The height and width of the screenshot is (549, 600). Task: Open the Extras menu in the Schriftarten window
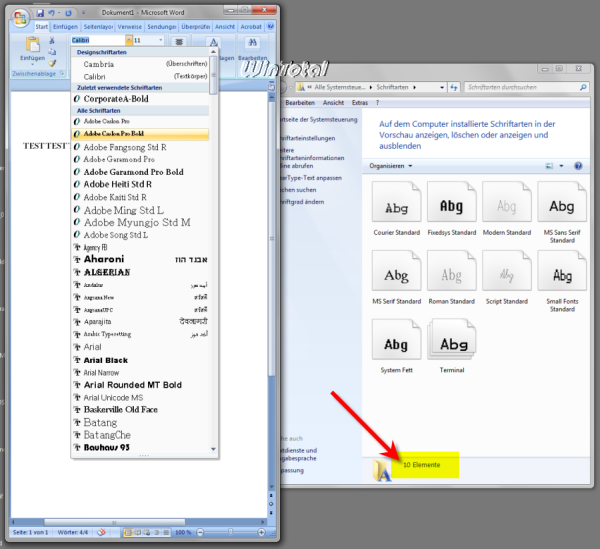click(360, 103)
